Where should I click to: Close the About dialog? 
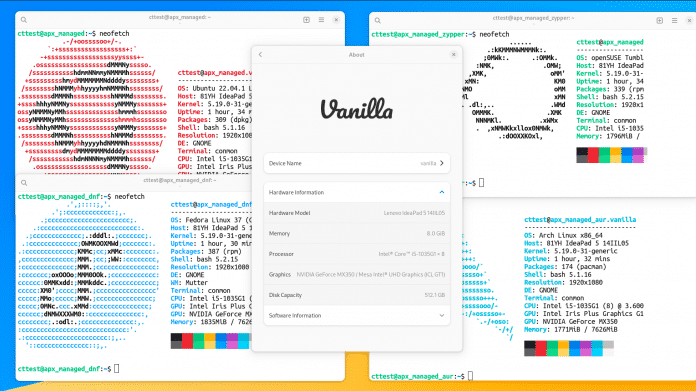click(454, 55)
